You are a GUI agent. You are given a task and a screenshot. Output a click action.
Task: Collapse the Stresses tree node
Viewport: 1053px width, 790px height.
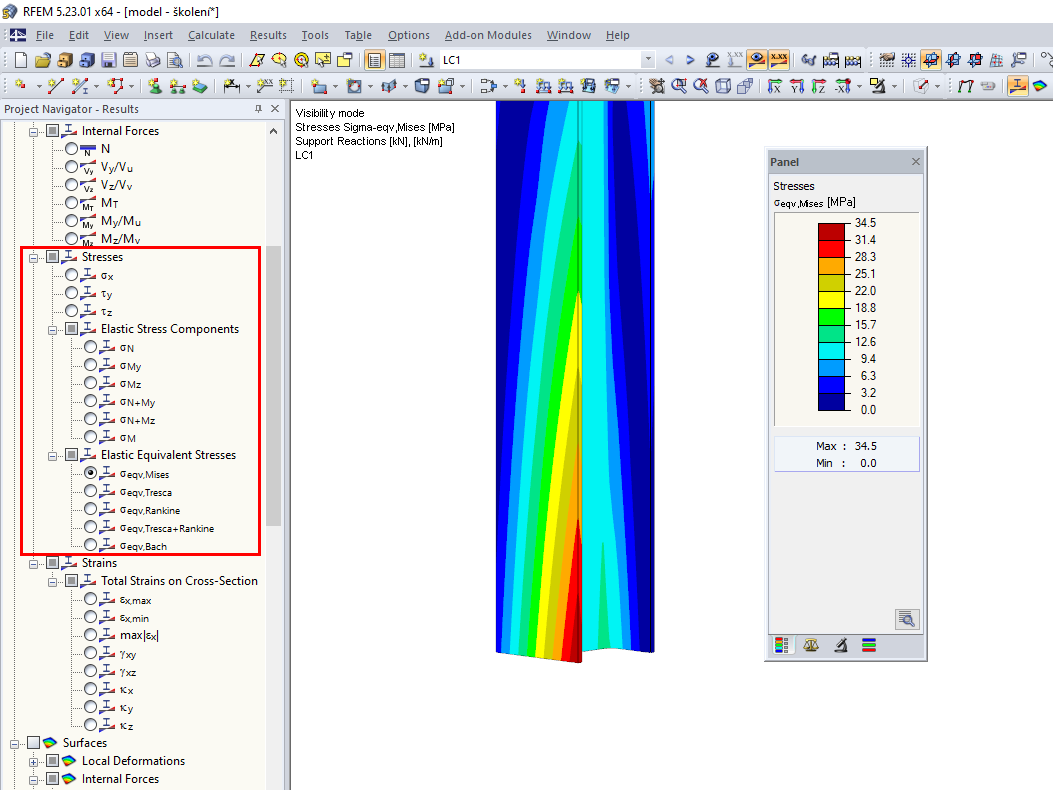pyautogui.click(x=33, y=258)
